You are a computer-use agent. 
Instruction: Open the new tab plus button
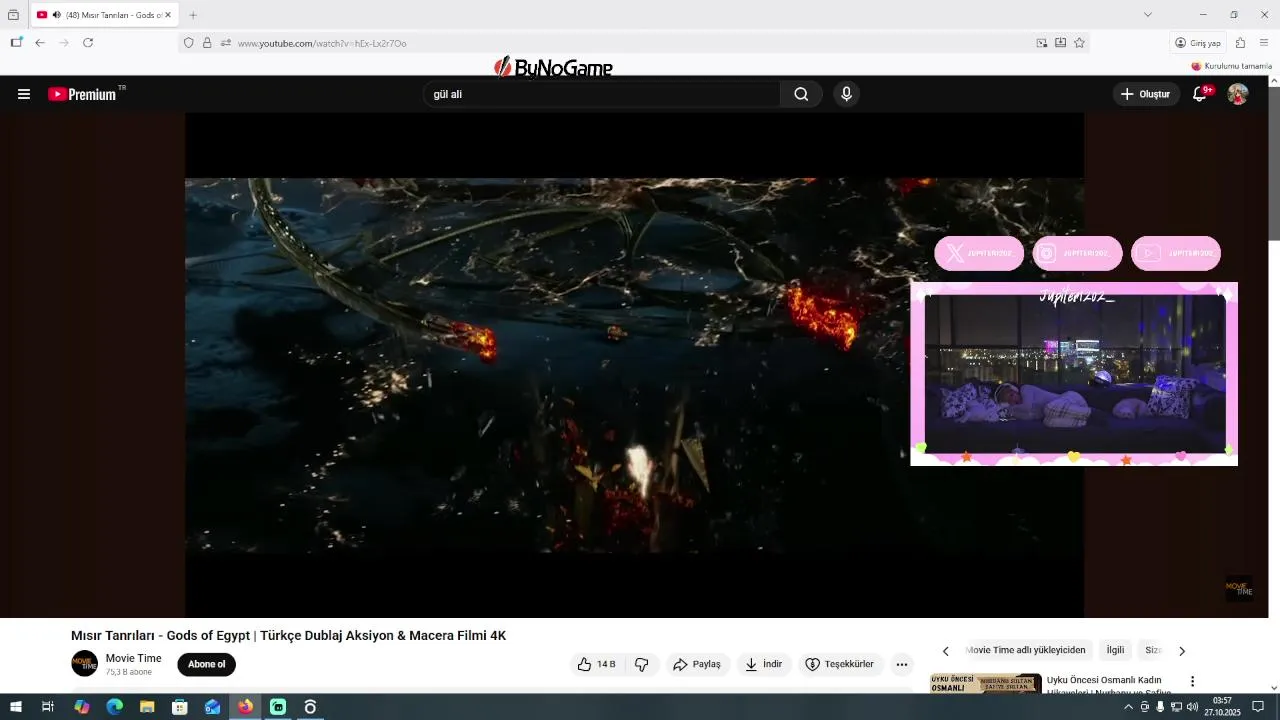tap(193, 15)
